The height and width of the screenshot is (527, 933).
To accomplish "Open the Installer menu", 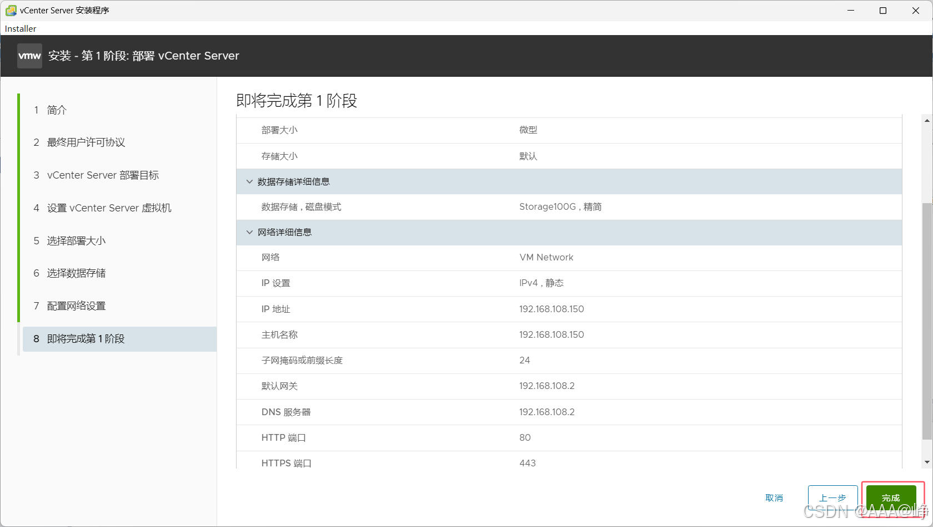I will point(20,29).
